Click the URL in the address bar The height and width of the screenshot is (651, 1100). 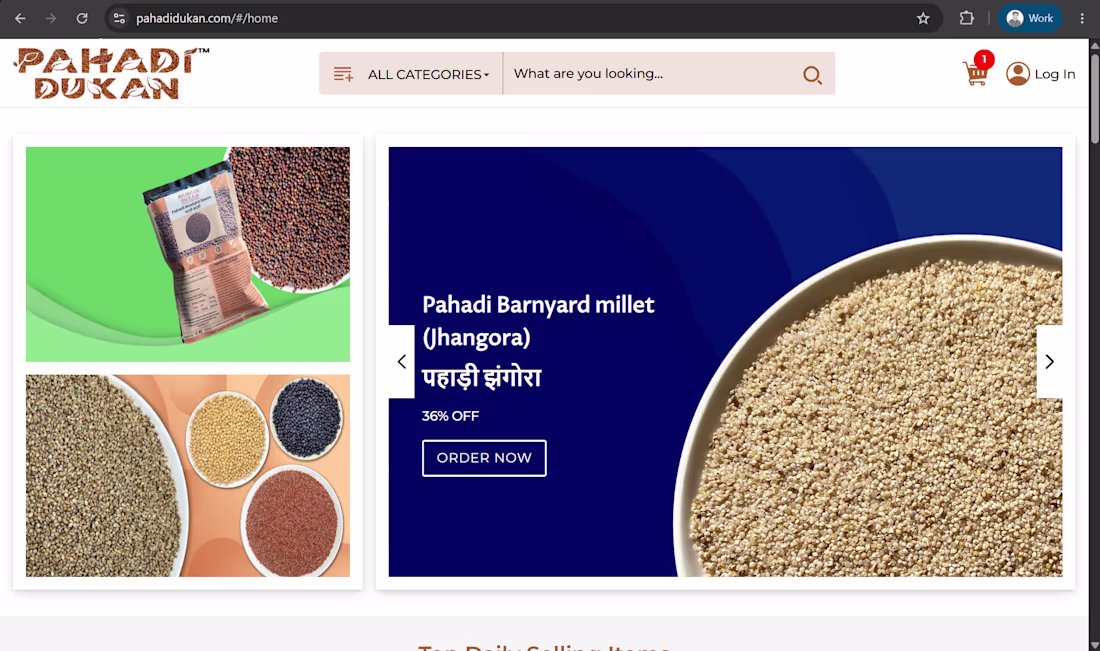[207, 18]
